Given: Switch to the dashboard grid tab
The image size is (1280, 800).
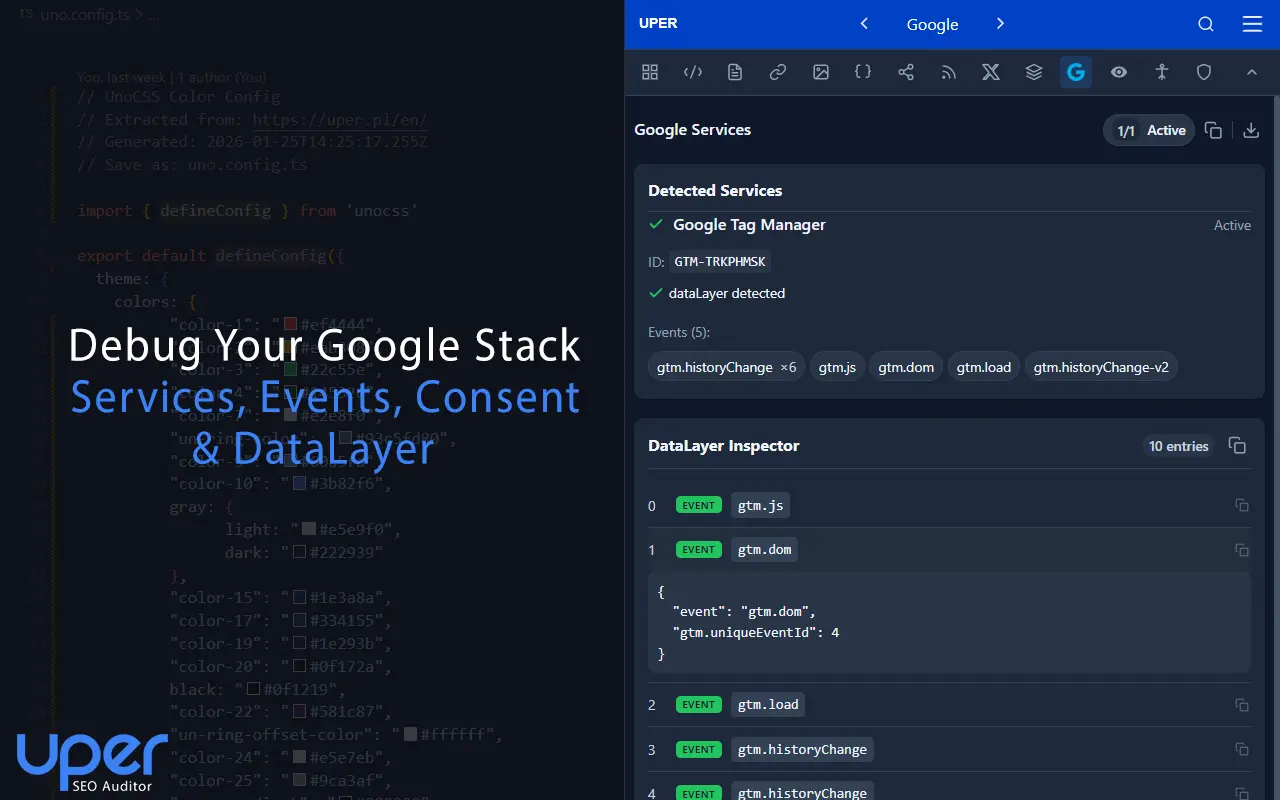Looking at the screenshot, I should tap(650, 72).
